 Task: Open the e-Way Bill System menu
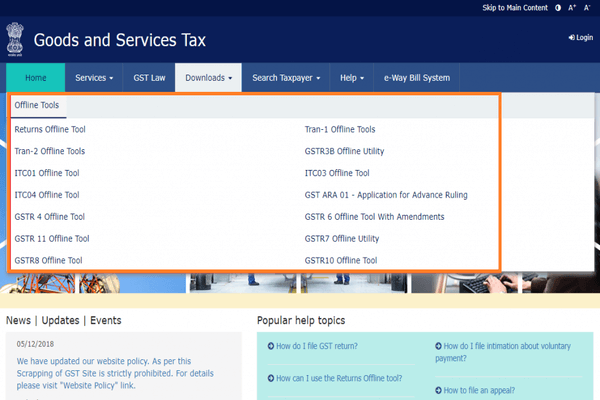(417, 78)
